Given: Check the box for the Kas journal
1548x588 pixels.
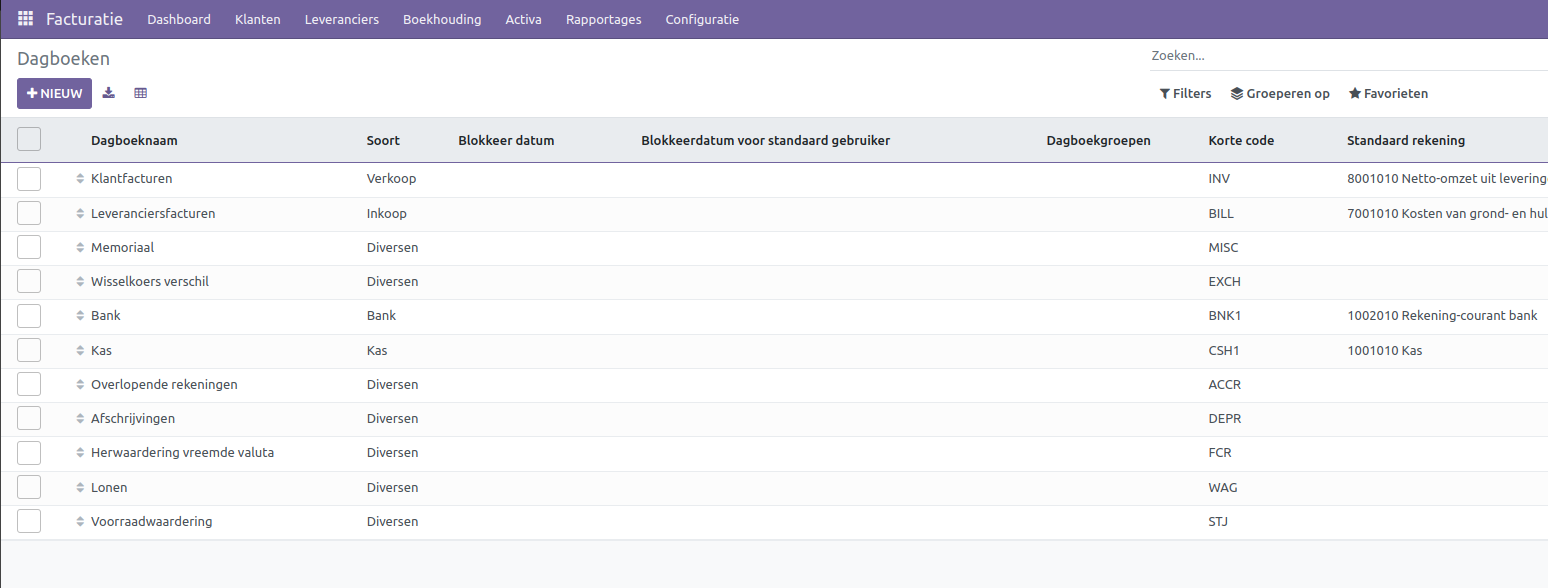Looking at the screenshot, I should (29, 351).
